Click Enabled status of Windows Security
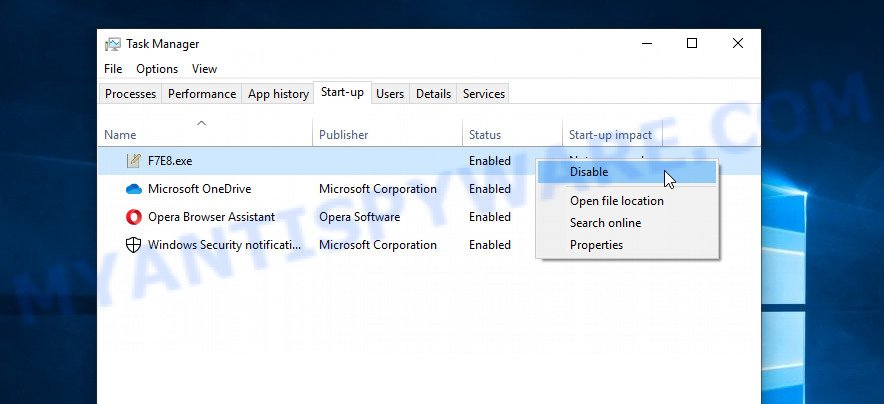The height and width of the screenshot is (404, 884). pos(490,245)
